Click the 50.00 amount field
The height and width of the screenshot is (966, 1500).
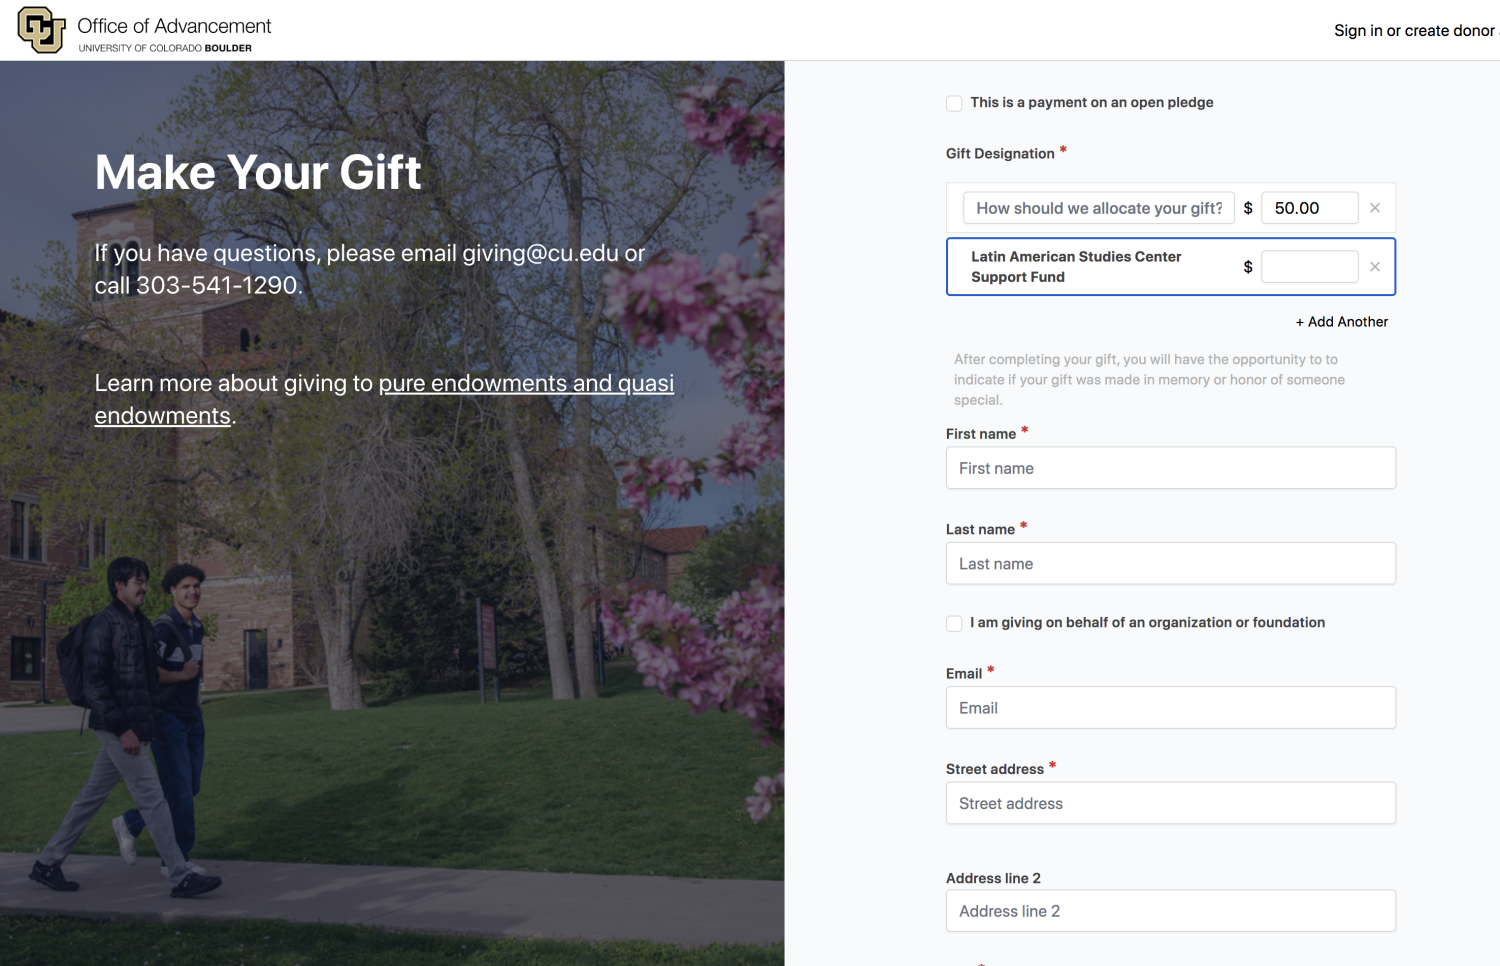1309,208
